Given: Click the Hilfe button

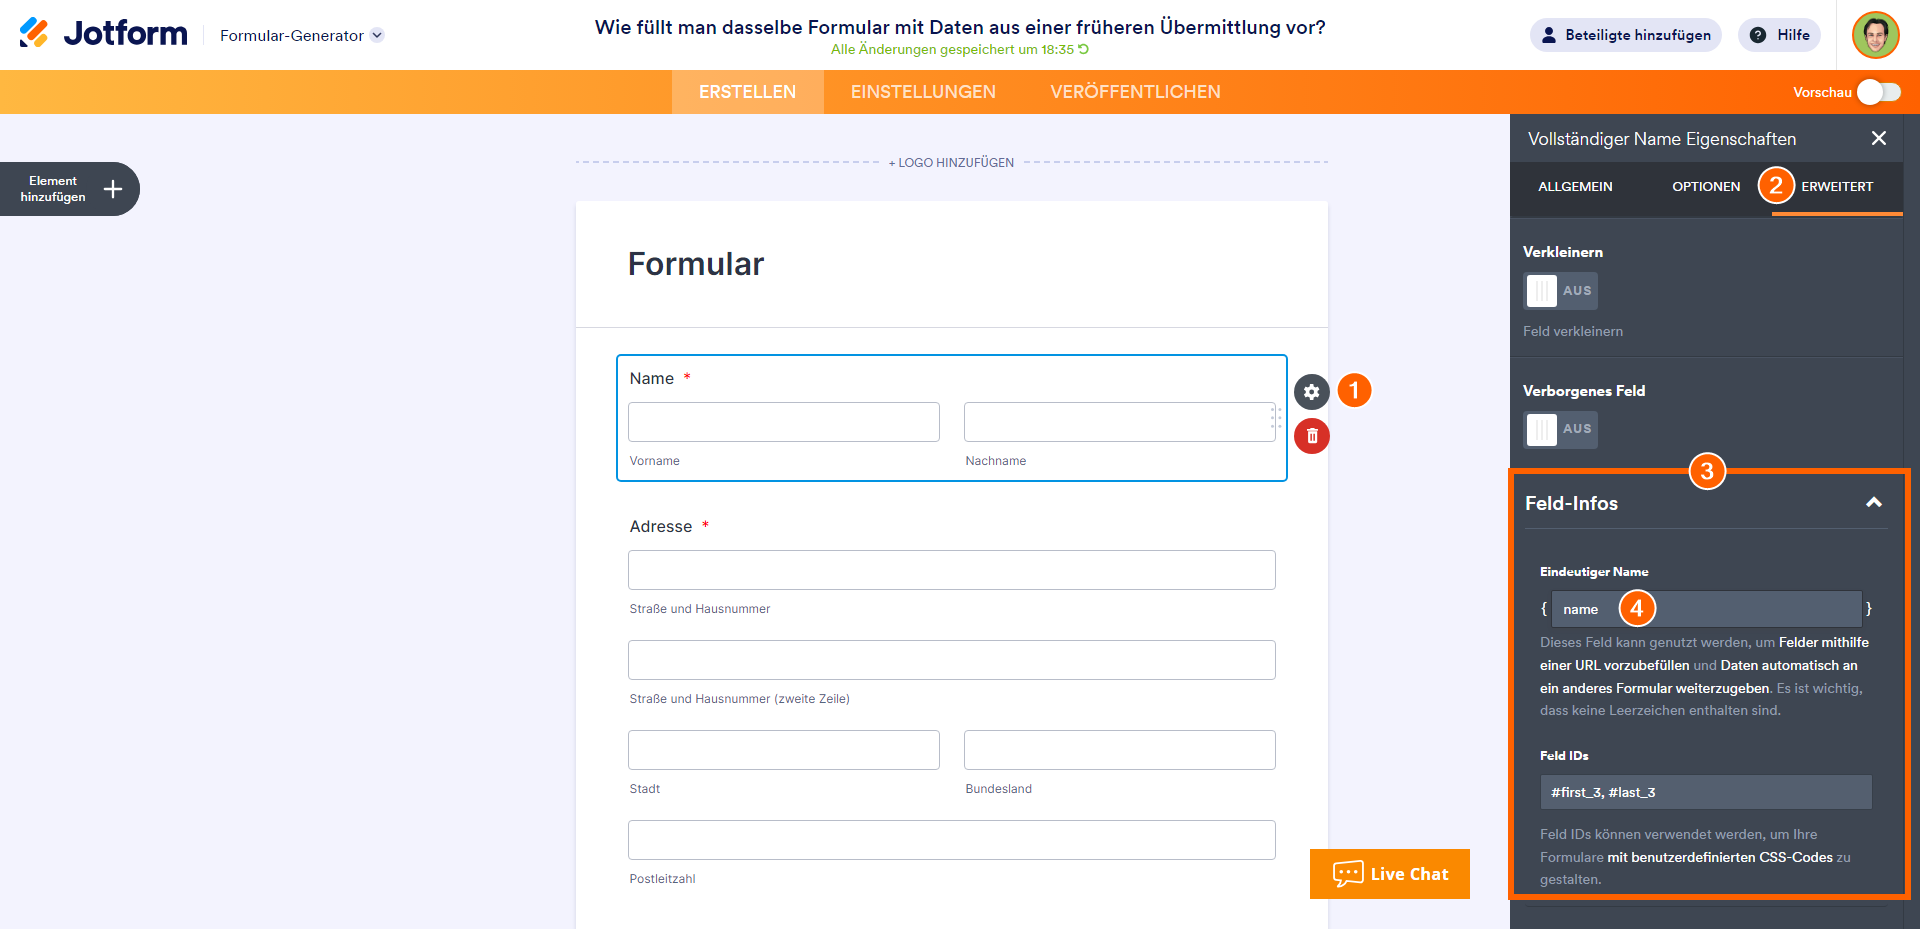Looking at the screenshot, I should [1779, 35].
